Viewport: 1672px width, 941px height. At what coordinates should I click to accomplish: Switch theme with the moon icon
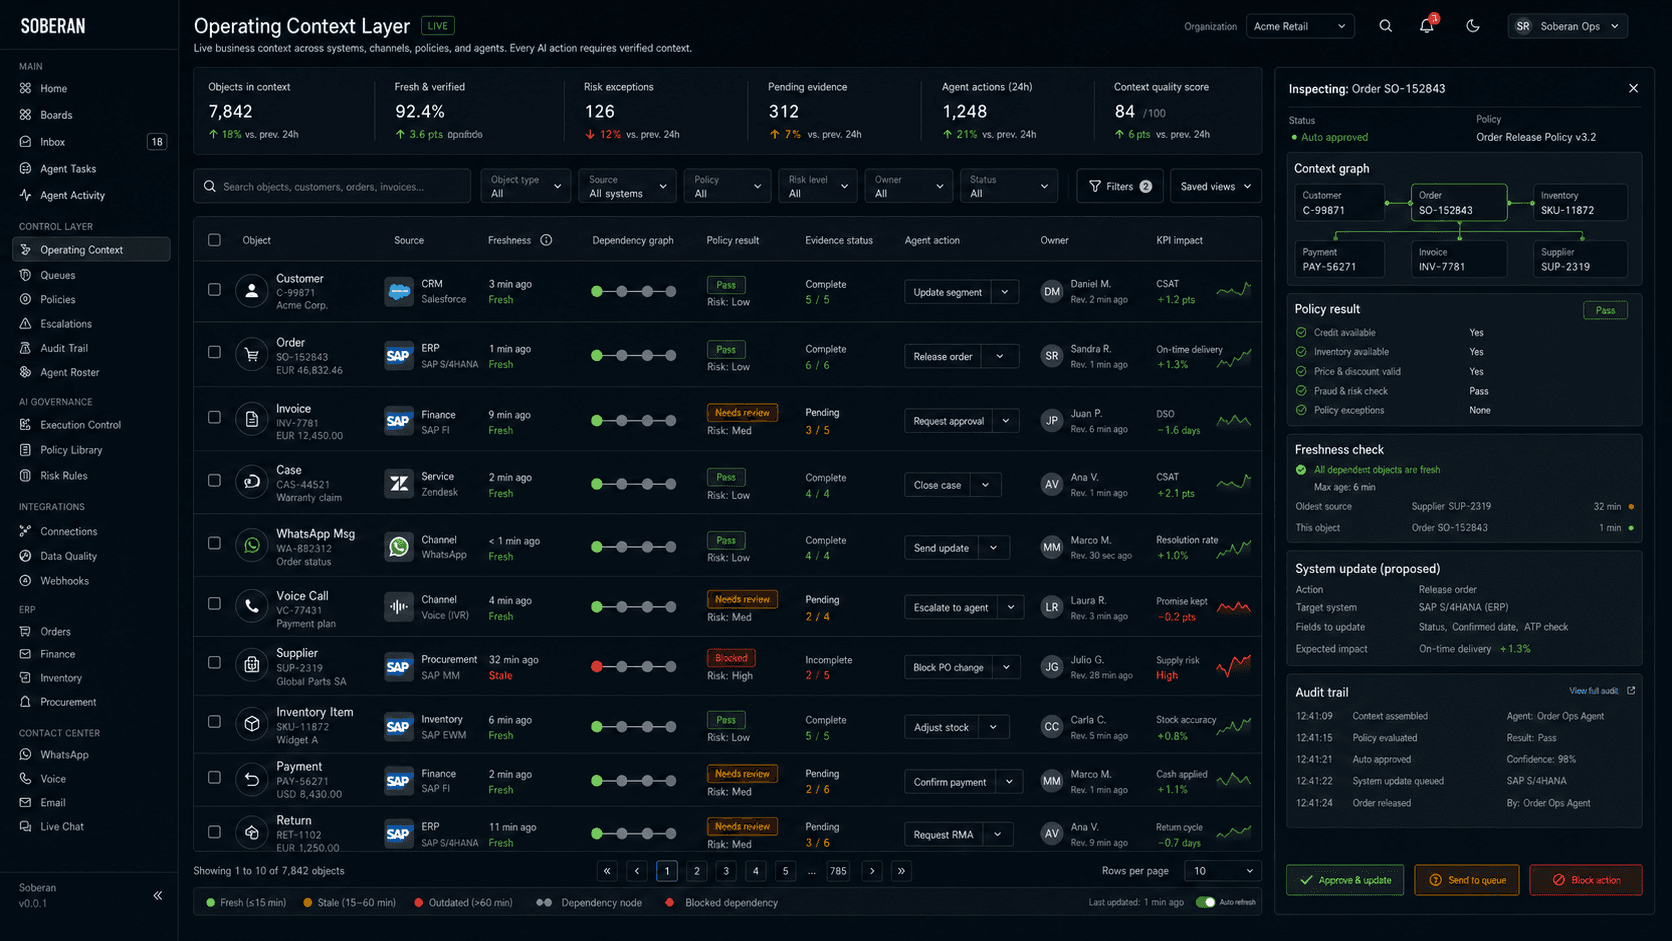coord(1473,26)
